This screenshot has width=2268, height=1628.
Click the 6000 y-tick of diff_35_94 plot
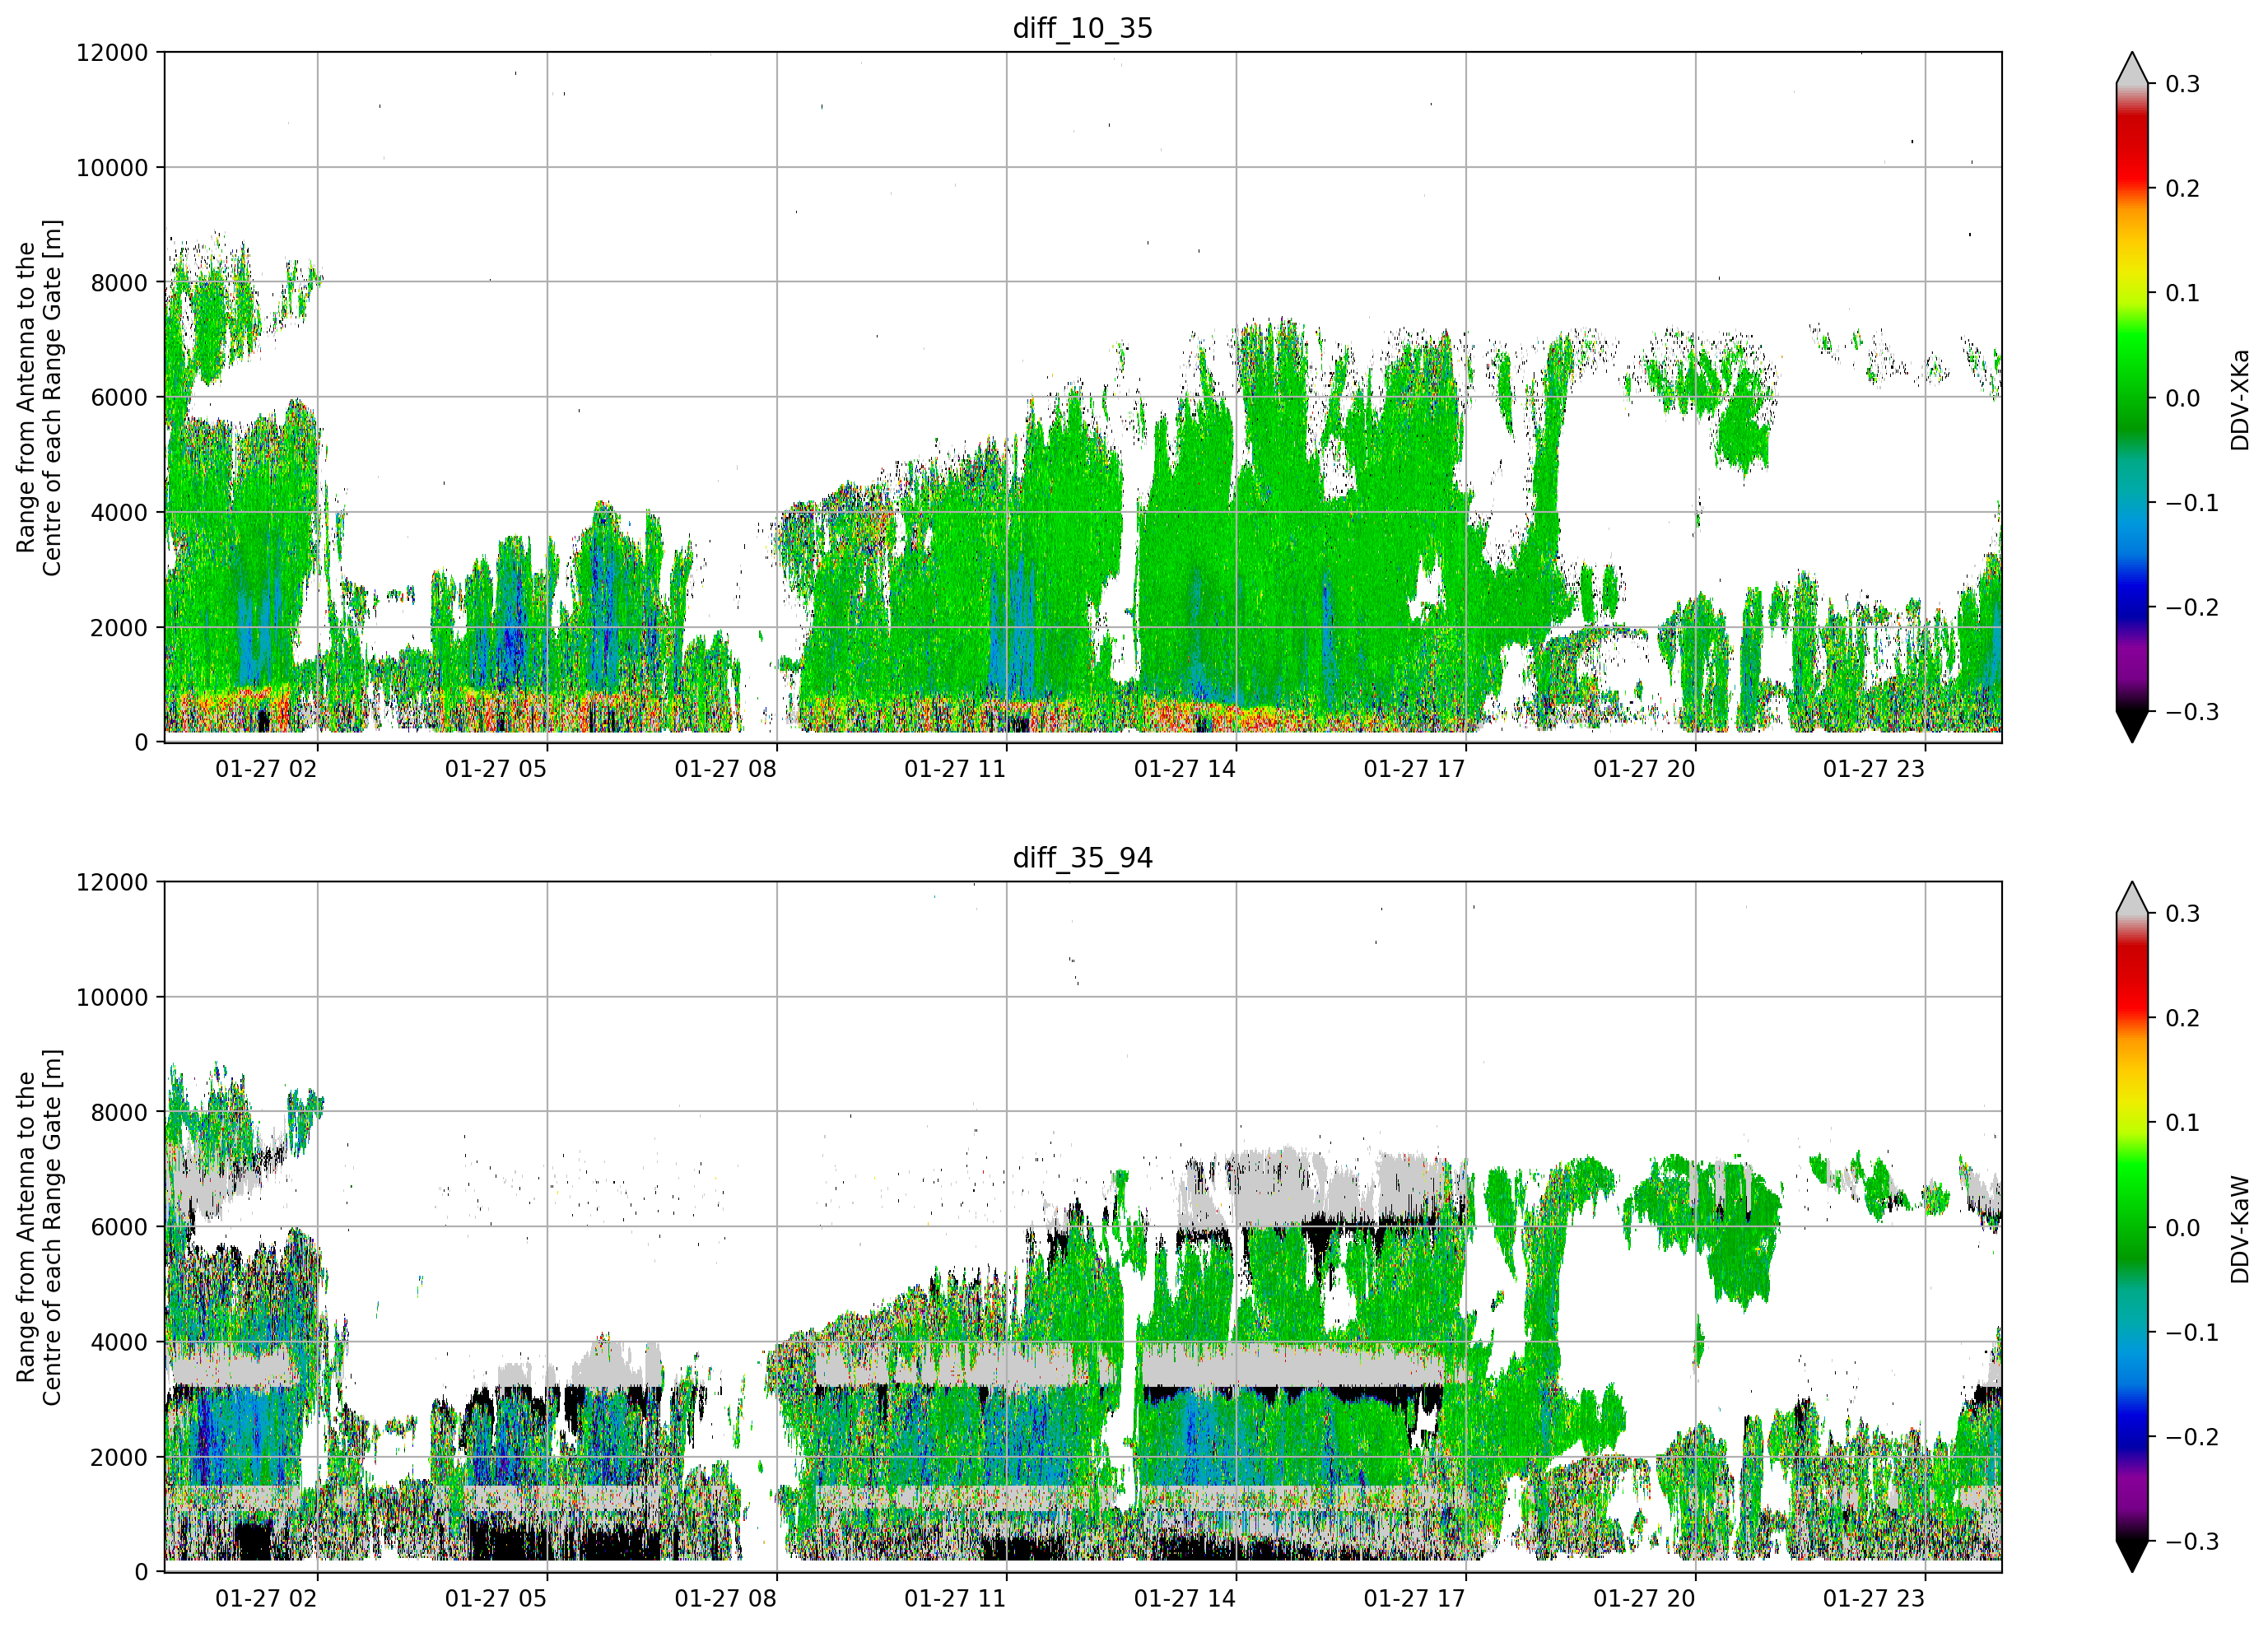click(x=119, y=1228)
